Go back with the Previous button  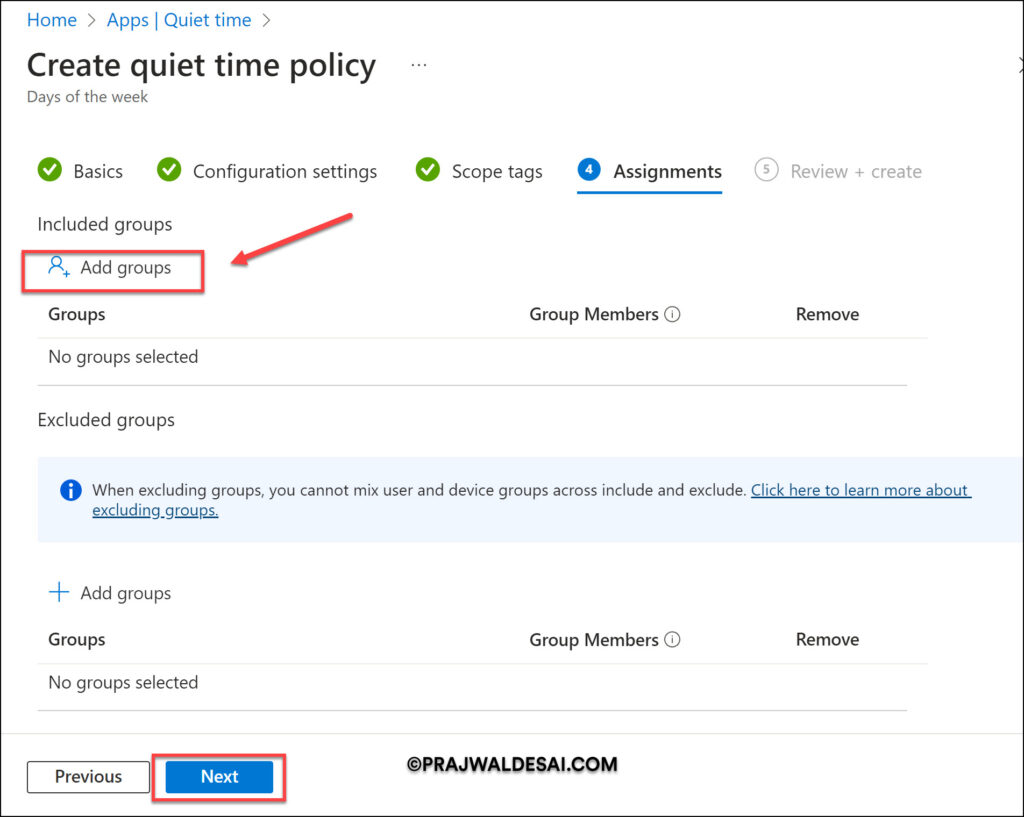tap(88, 777)
